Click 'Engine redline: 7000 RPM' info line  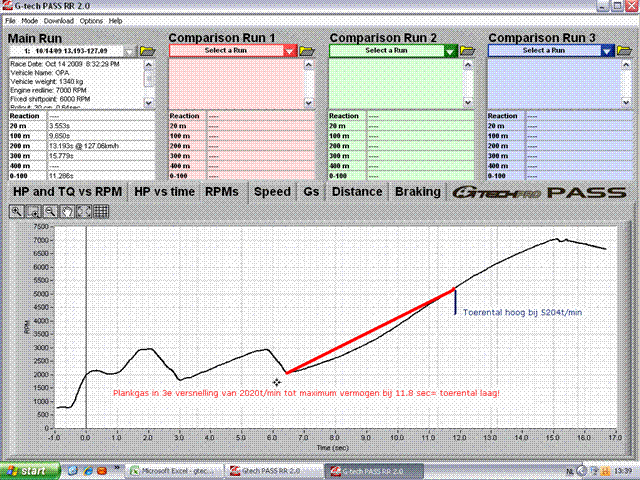[48, 90]
